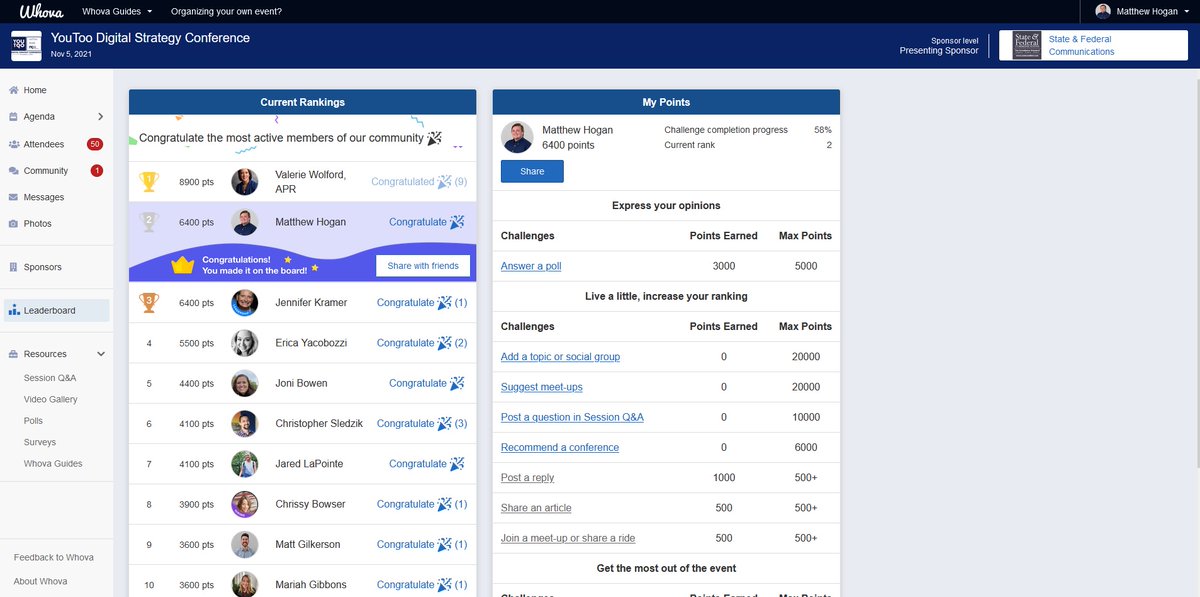Click the bronze trophy next to Jennifer Kramer
1200x597 pixels.
[149, 302]
